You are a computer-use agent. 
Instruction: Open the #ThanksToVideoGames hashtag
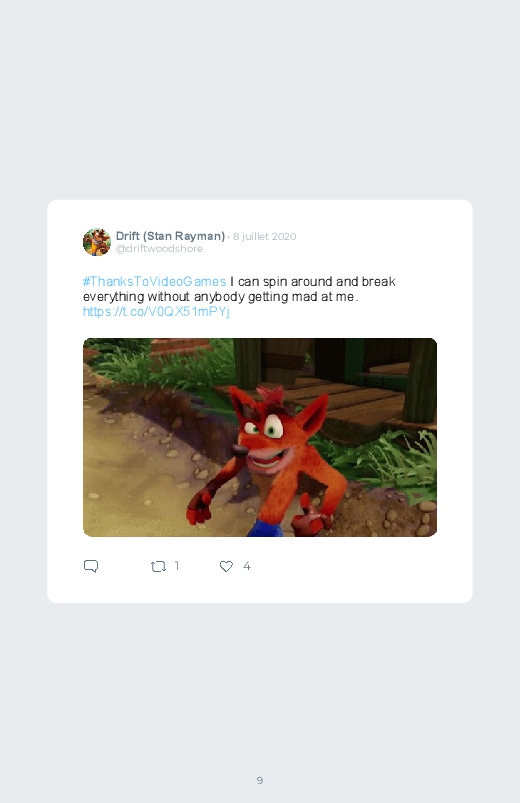tap(154, 282)
